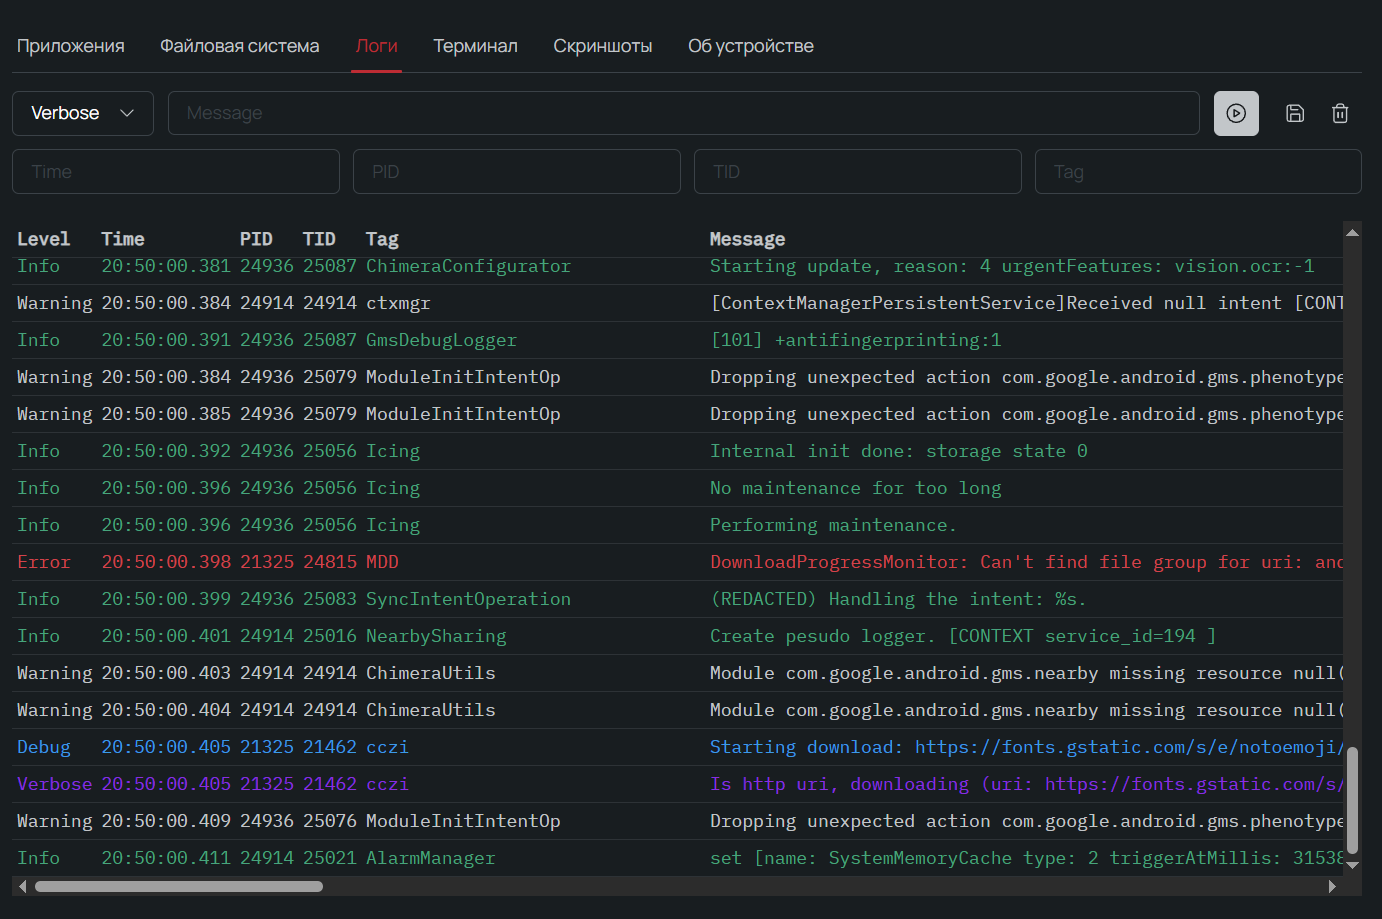Open the Файловая система tab
Viewport: 1382px width, 919px height.
click(240, 46)
